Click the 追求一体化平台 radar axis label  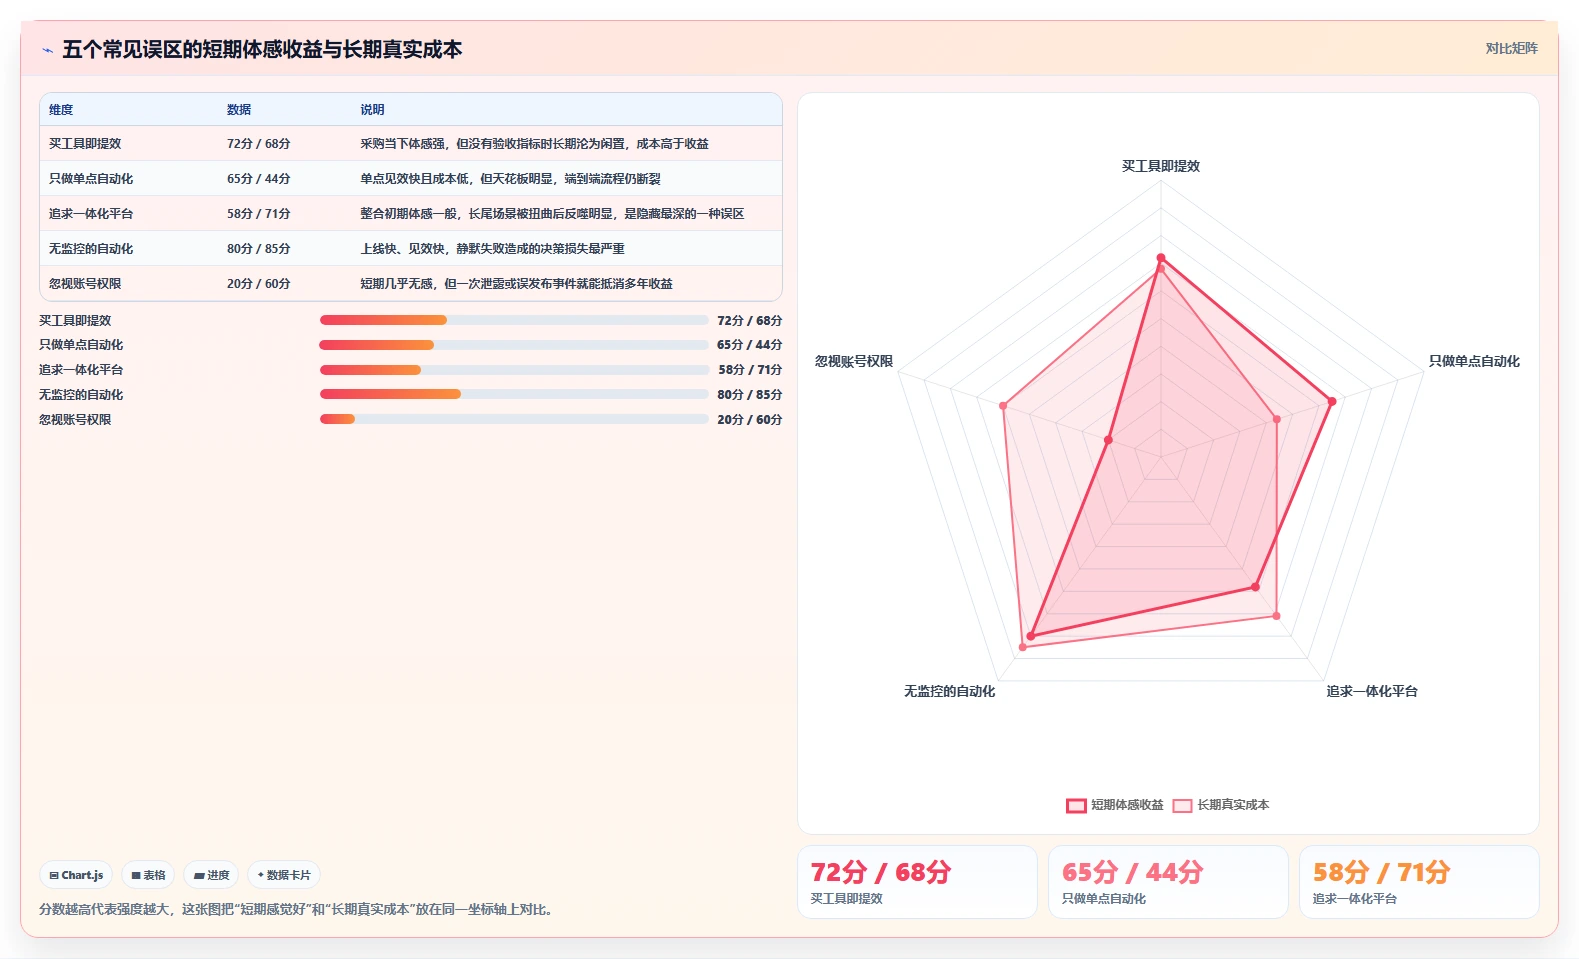click(x=1372, y=691)
